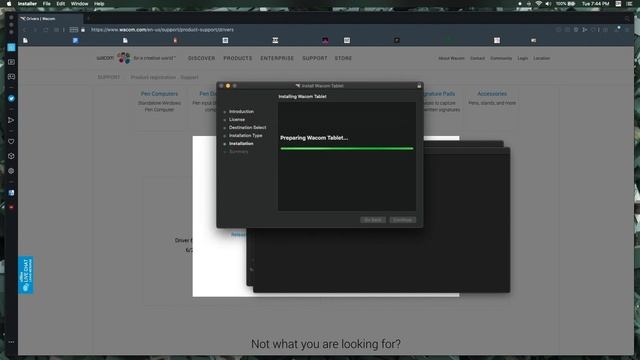This screenshot has width=640, height=360.
Task: Open the Twitter icon in browser sidebar
Action: pos(11,98)
